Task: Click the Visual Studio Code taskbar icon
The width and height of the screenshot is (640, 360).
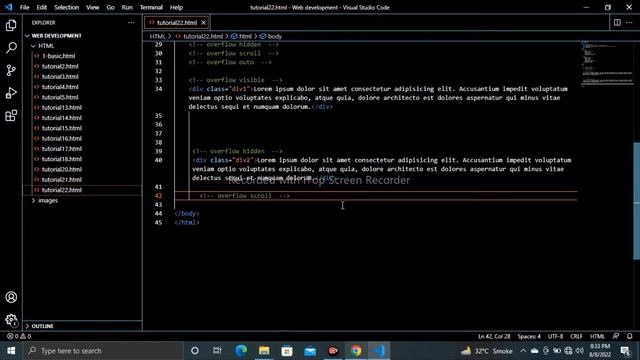Action: [x=379, y=351]
